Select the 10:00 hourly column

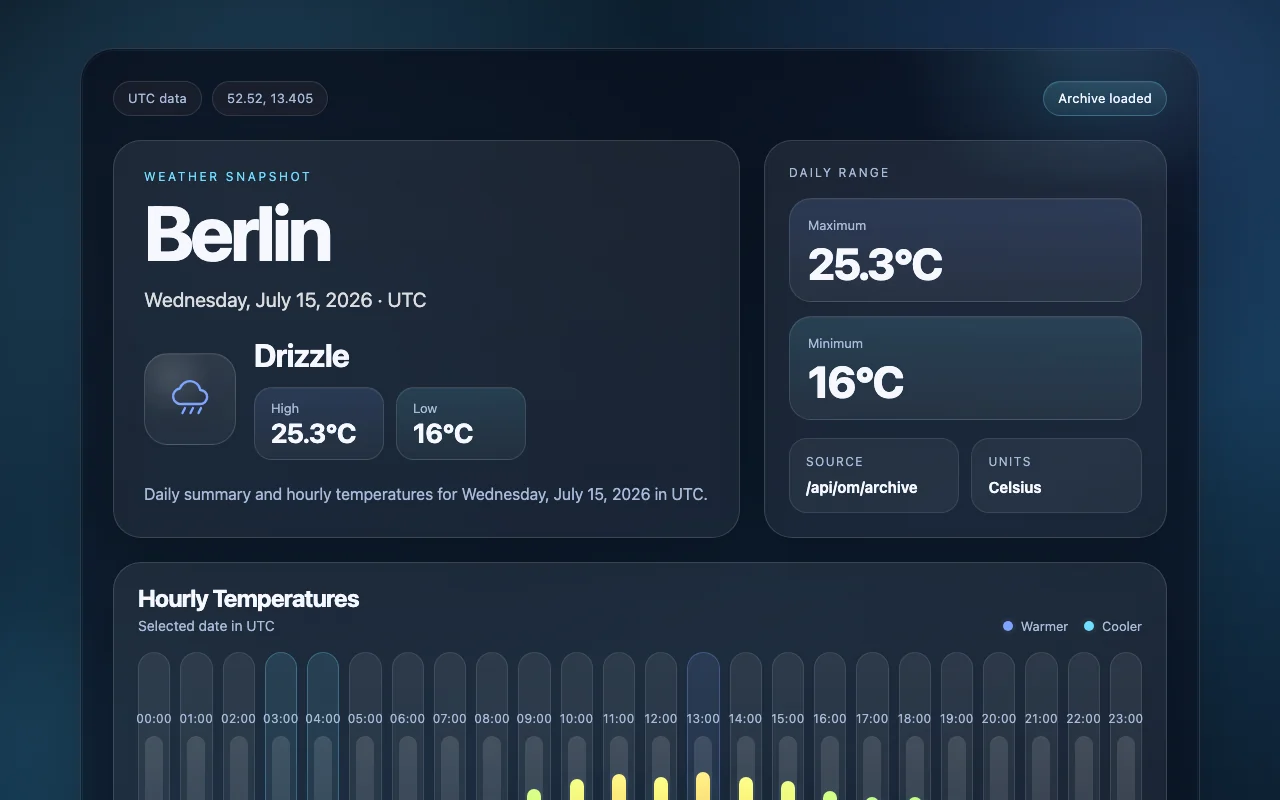click(577, 726)
